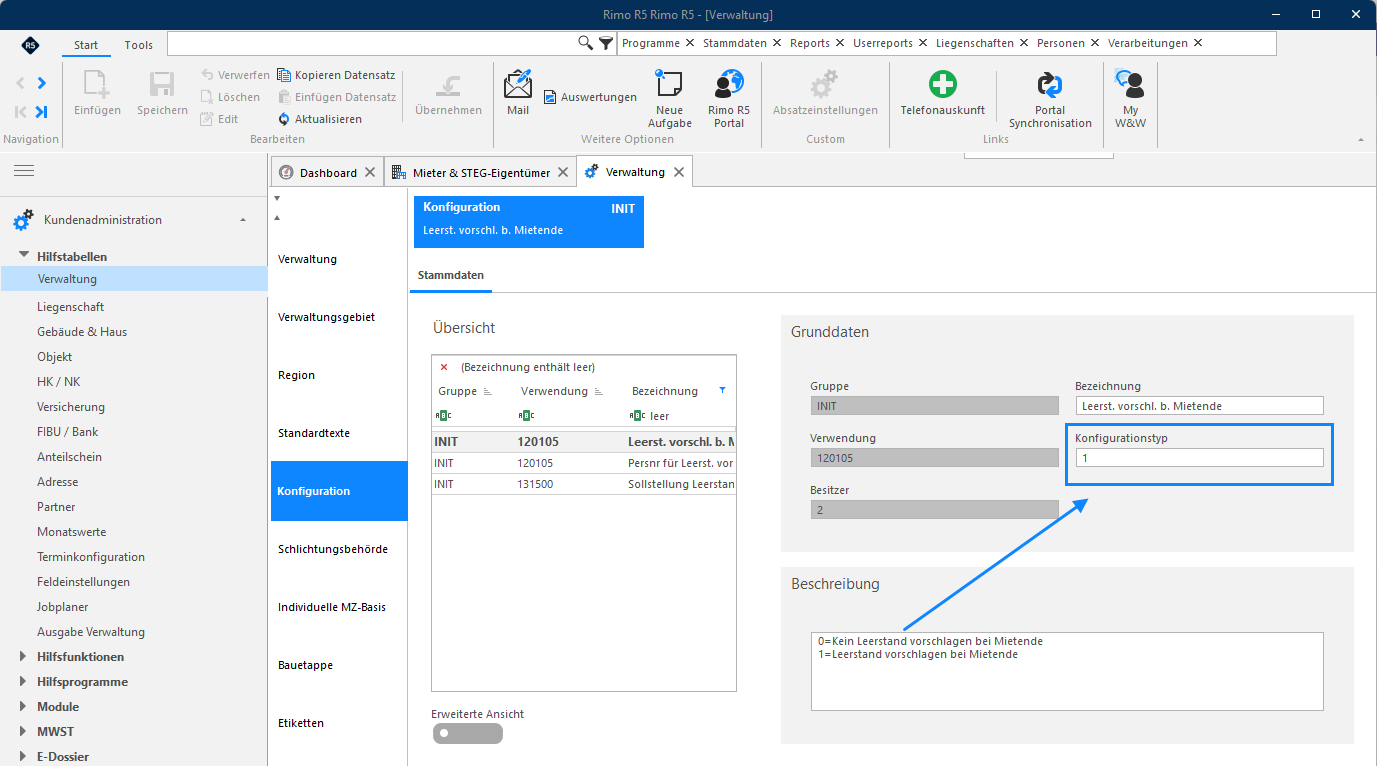Expand the MWST tree node
Viewport: 1377px width, 766px height.
pos(24,732)
